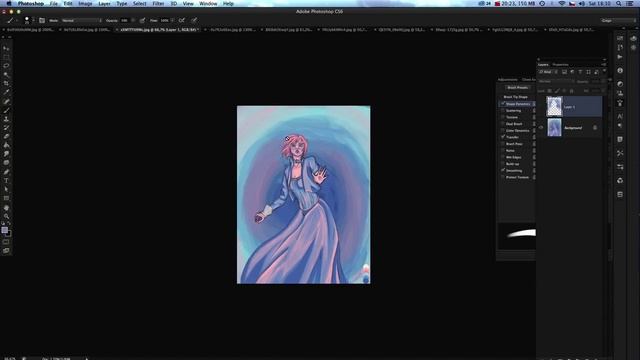The height and width of the screenshot is (360, 640).
Task: Open the Opacity slider dropdown in options bar
Action: point(133,20)
